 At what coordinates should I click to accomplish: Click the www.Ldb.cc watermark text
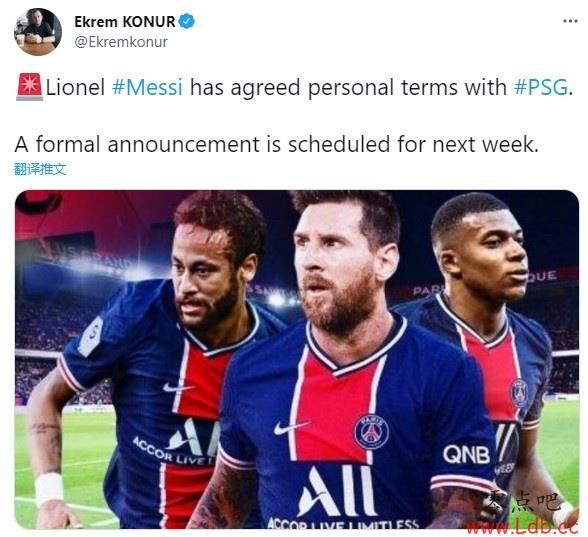coord(522,527)
